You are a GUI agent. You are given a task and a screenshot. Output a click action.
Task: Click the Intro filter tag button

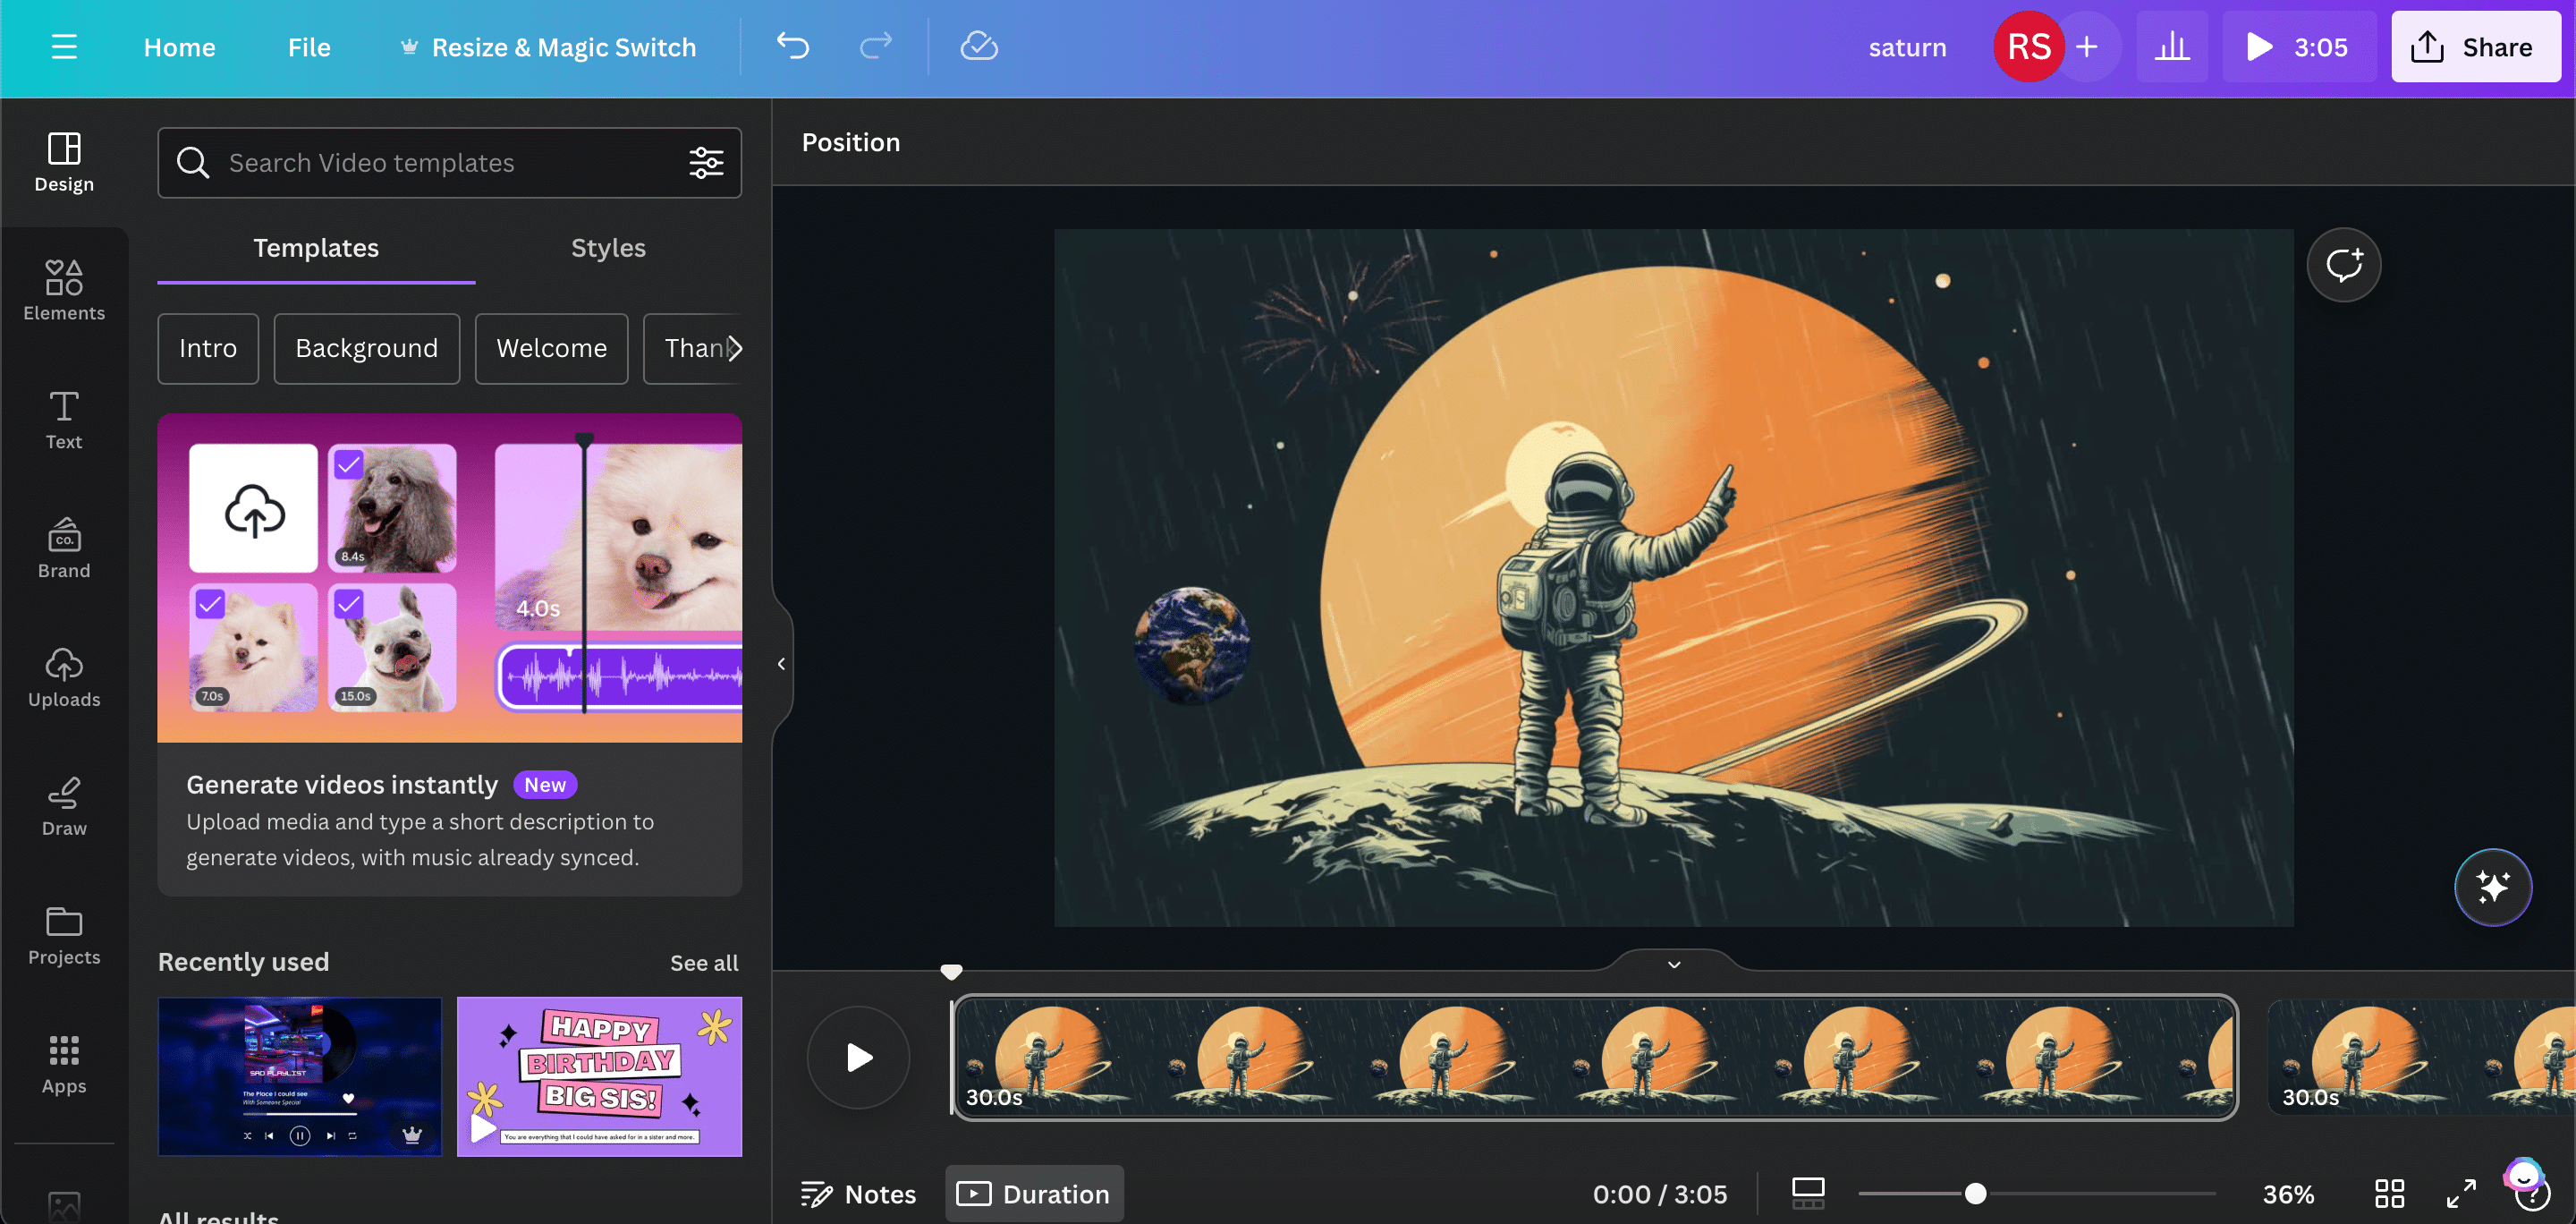tap(208, 346)
